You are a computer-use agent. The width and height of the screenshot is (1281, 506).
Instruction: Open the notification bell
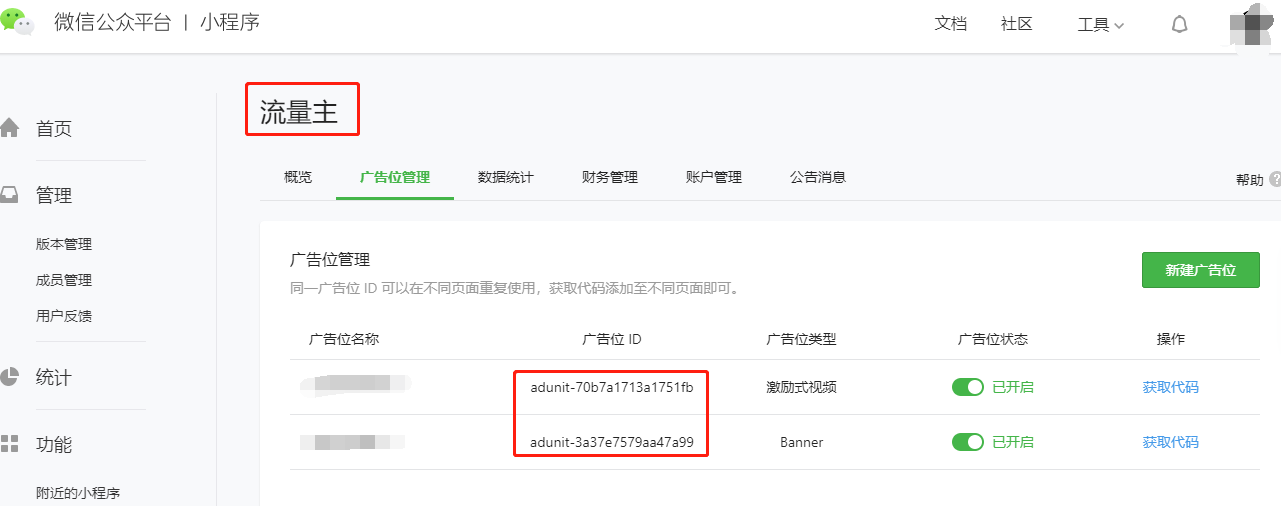coord(1180,24)
